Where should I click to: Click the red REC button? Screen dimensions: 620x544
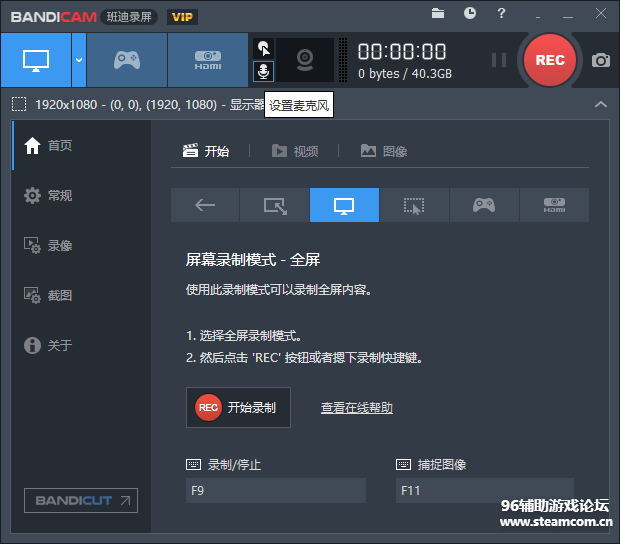[x=549, y=60]
